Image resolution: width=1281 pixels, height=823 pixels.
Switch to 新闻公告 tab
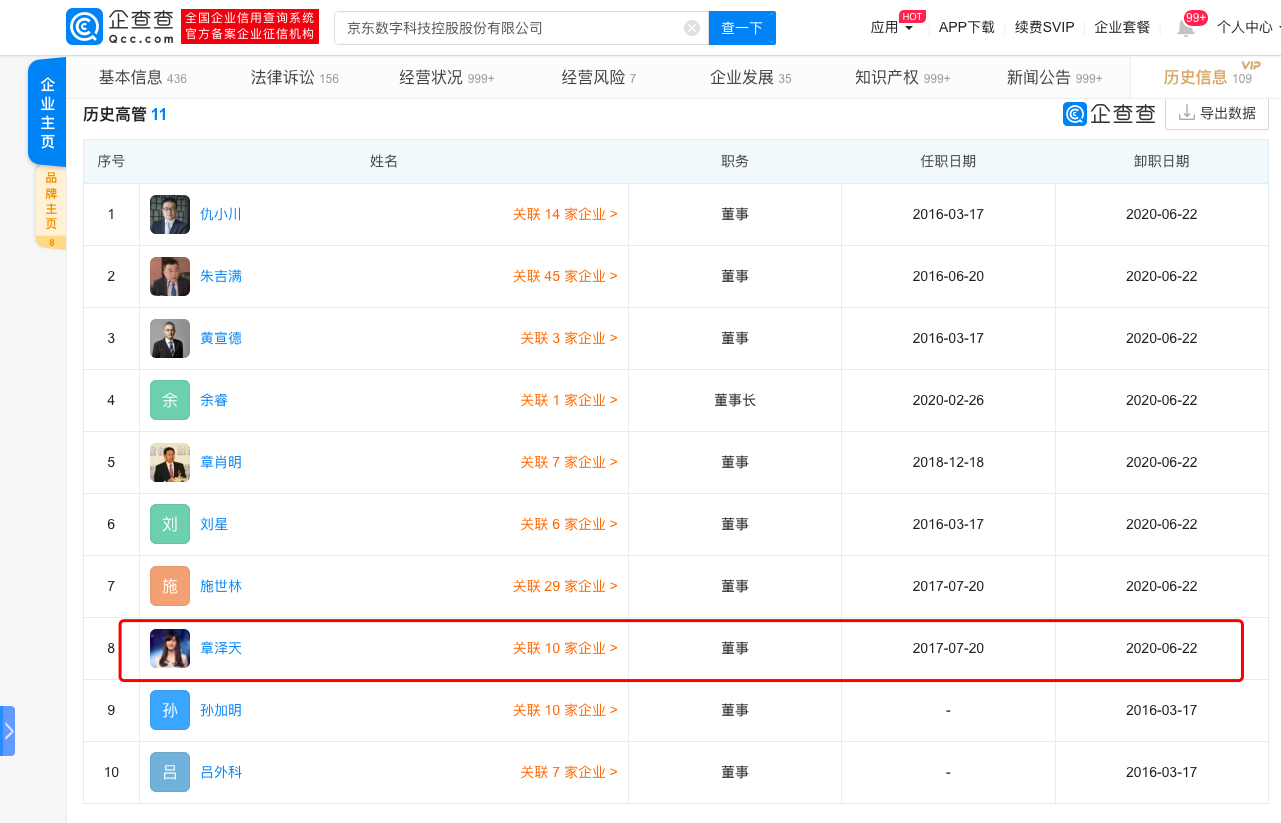tap(1055, 77)
